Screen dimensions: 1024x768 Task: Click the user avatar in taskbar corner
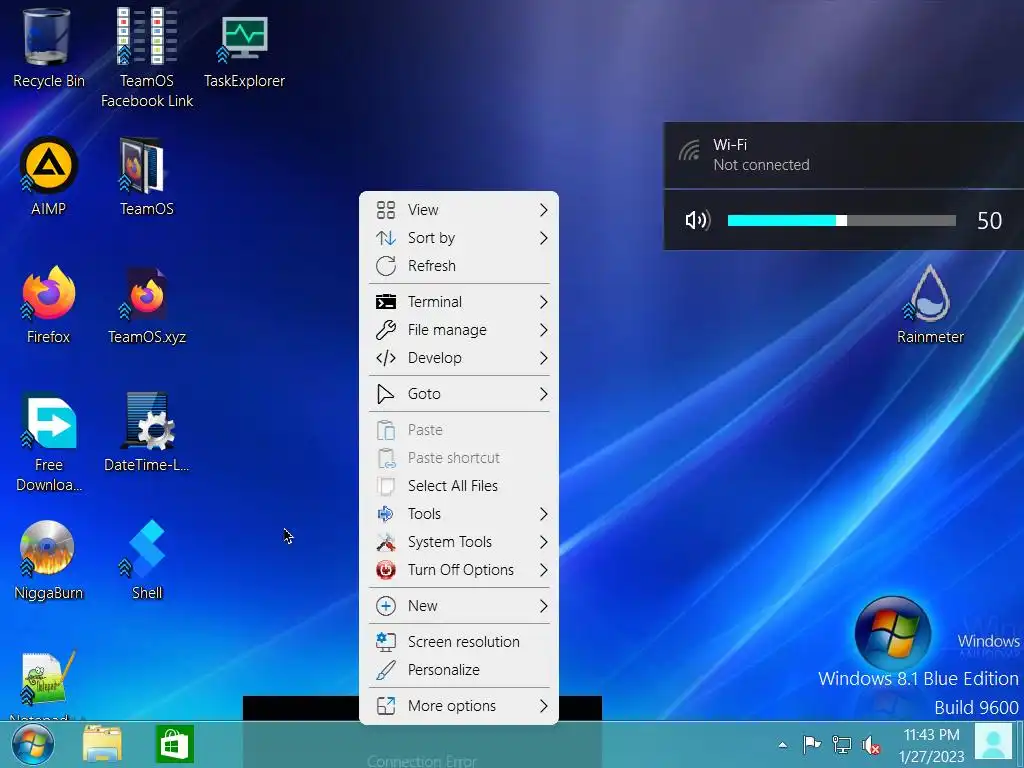994,744
